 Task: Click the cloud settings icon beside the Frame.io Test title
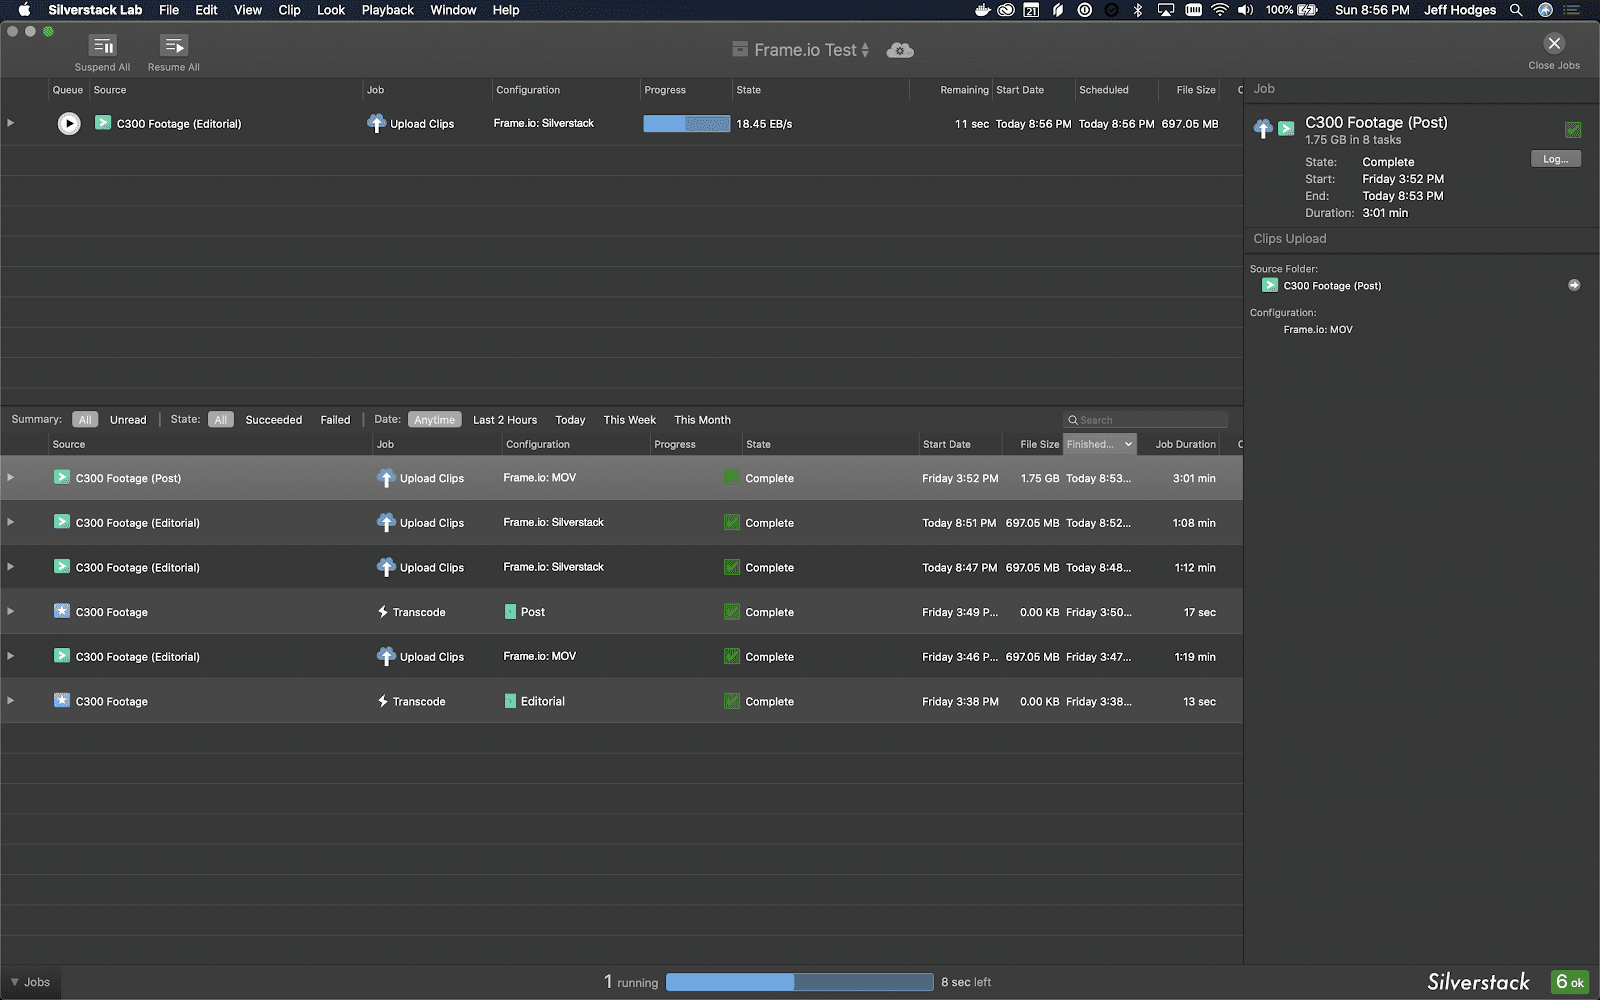point(900,50)
